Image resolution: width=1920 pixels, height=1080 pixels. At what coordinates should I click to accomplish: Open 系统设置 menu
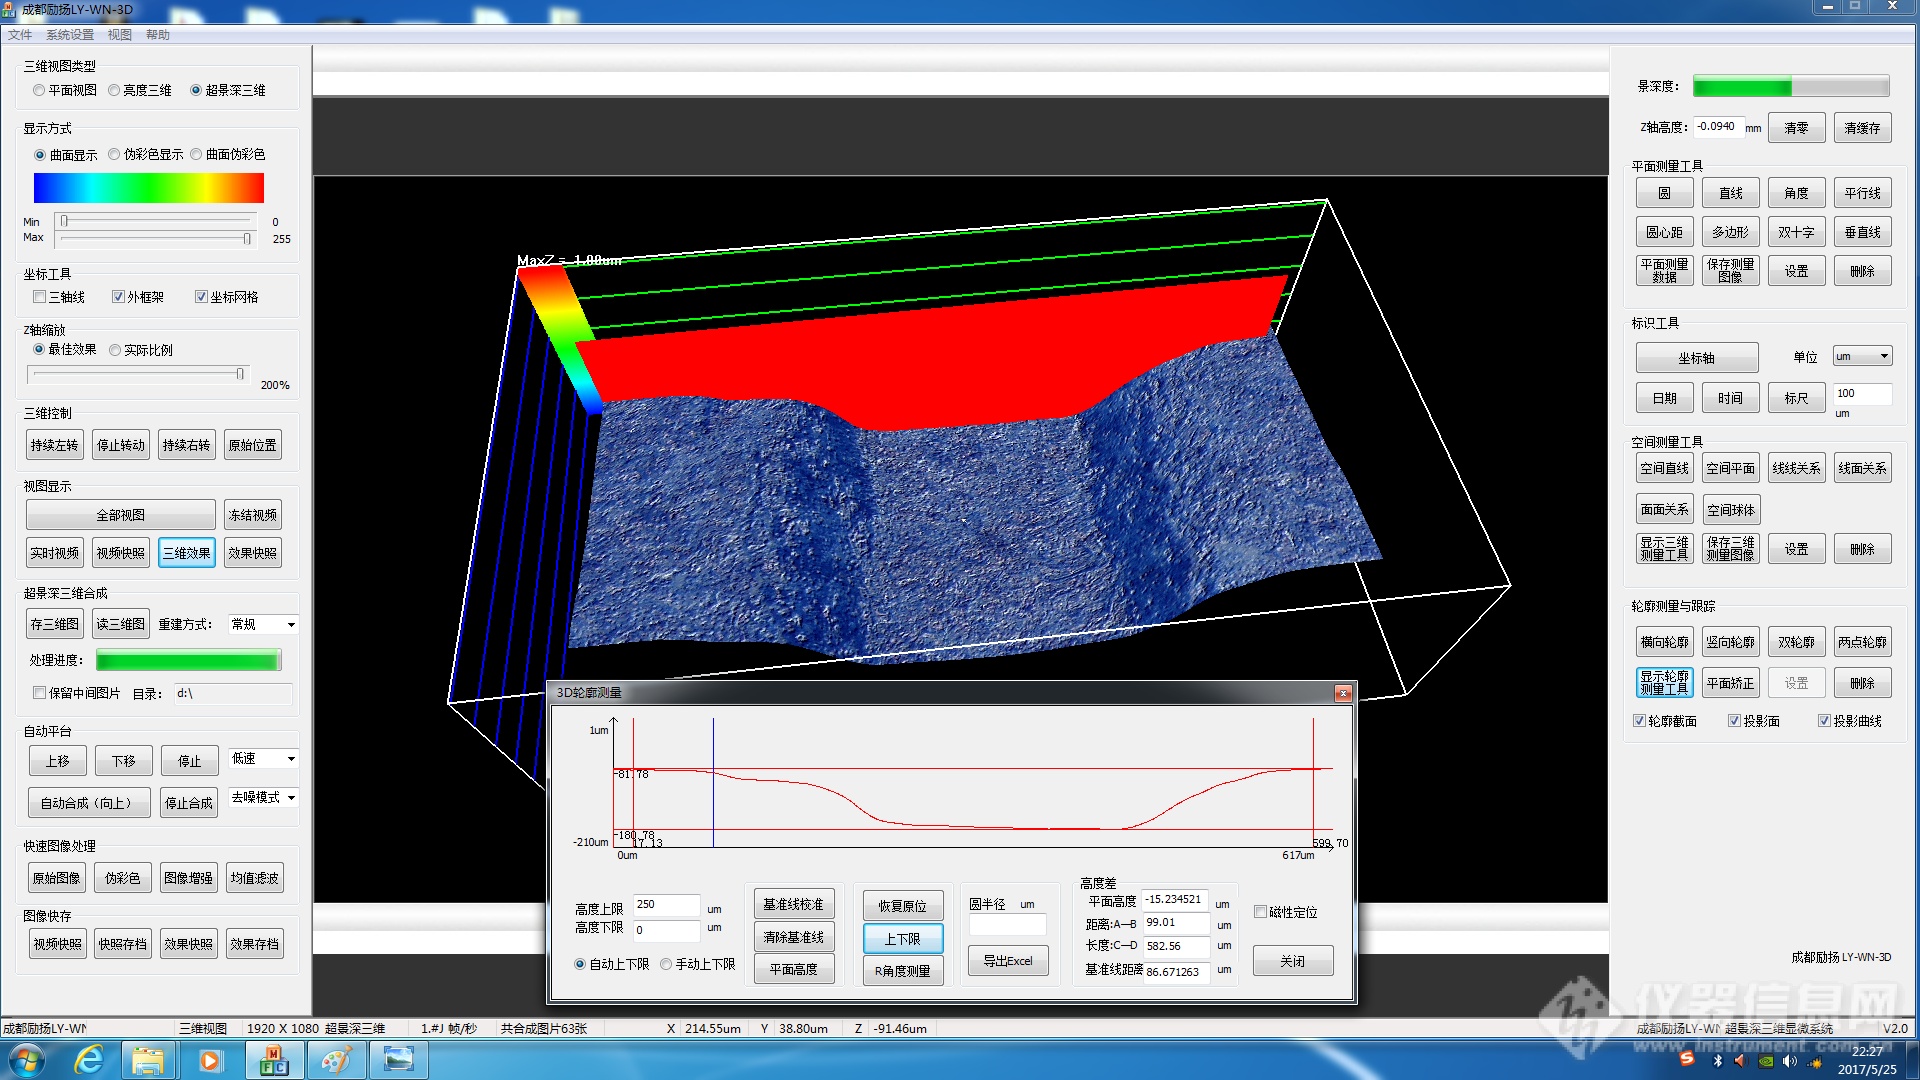[70, 35]
